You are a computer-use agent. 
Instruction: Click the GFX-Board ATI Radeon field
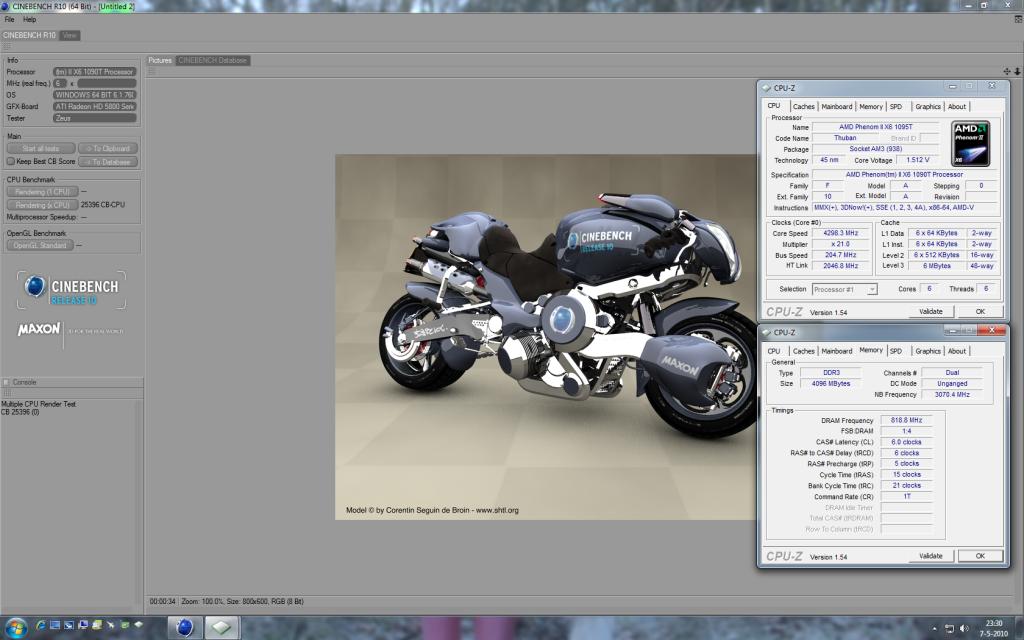pyautogui.click(x=95, y=106)
